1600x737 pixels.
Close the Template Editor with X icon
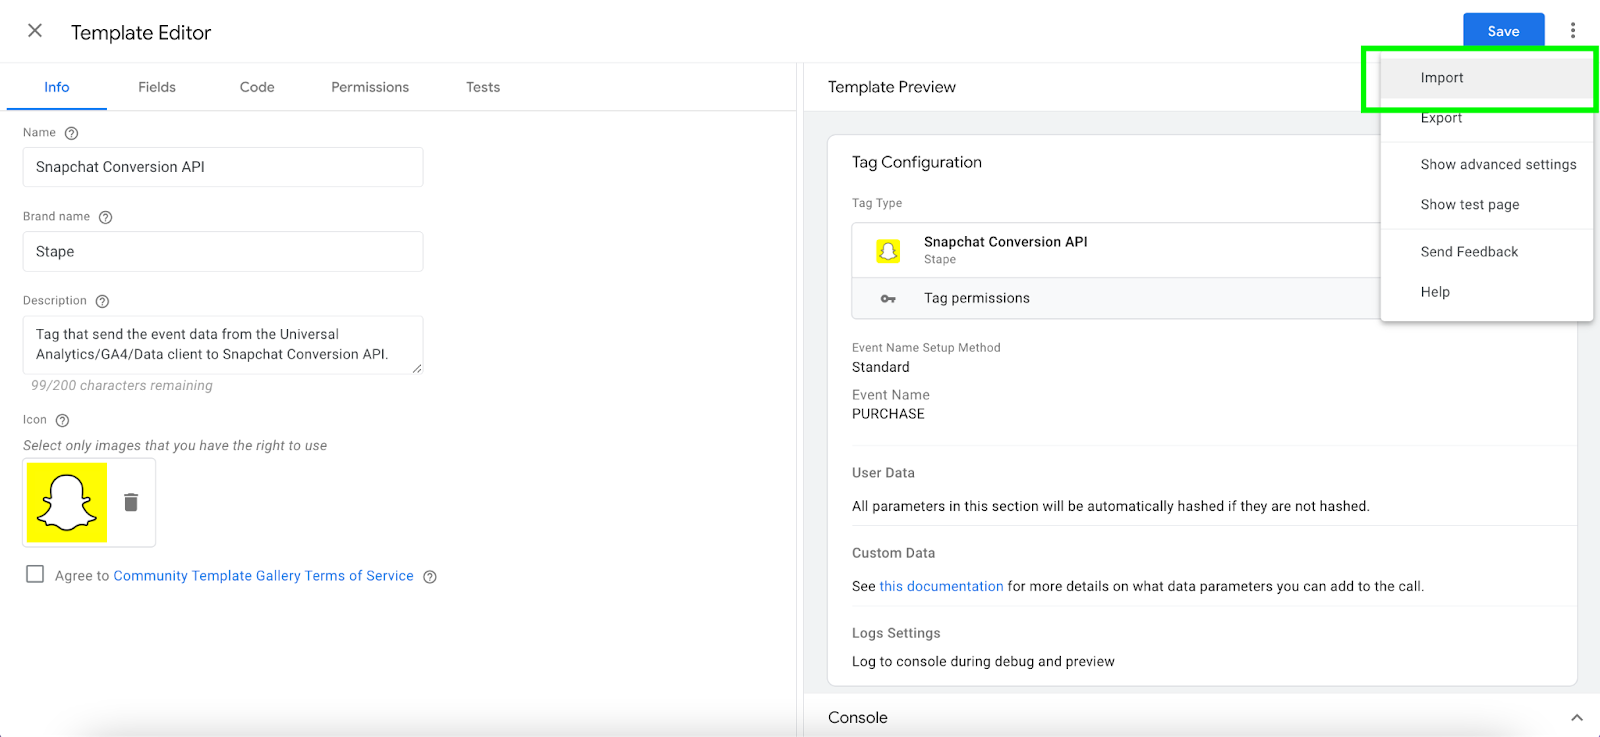click(35, 31)
